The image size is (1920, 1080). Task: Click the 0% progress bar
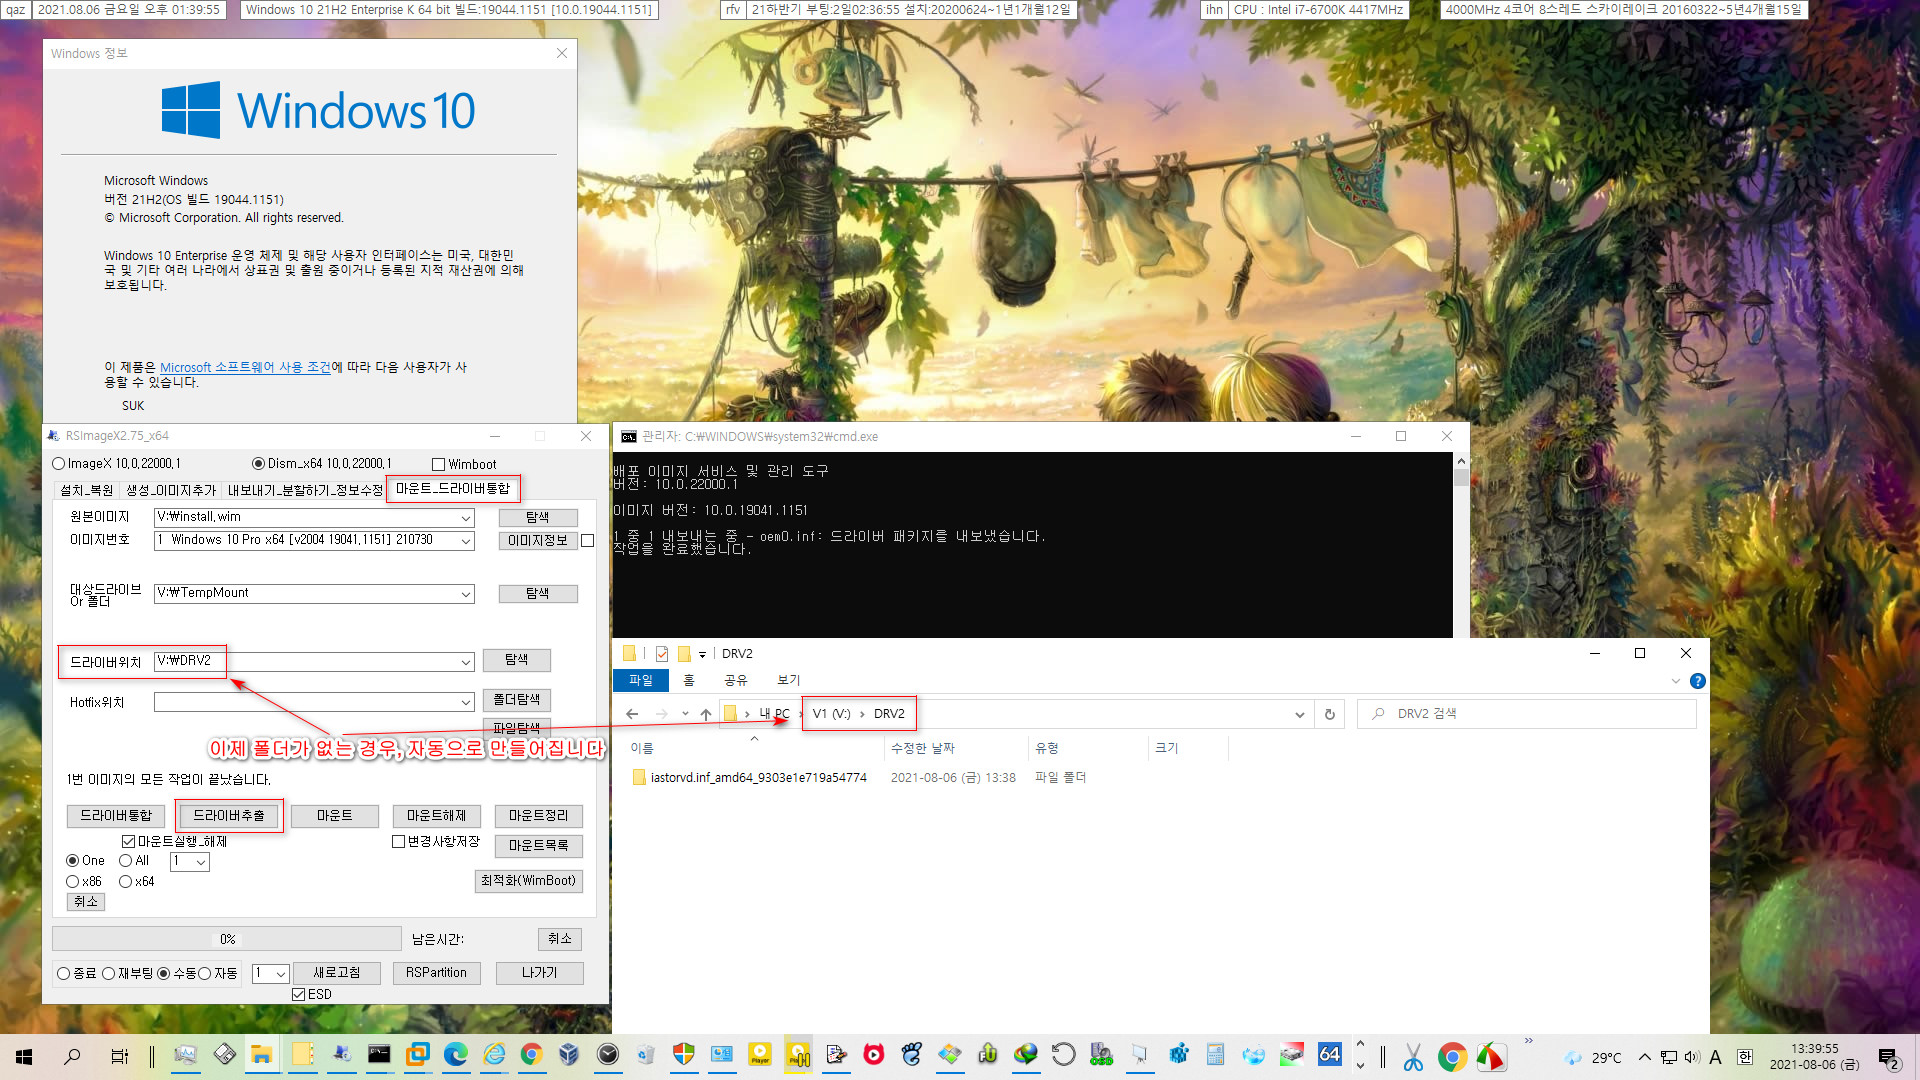coord(227,939)
